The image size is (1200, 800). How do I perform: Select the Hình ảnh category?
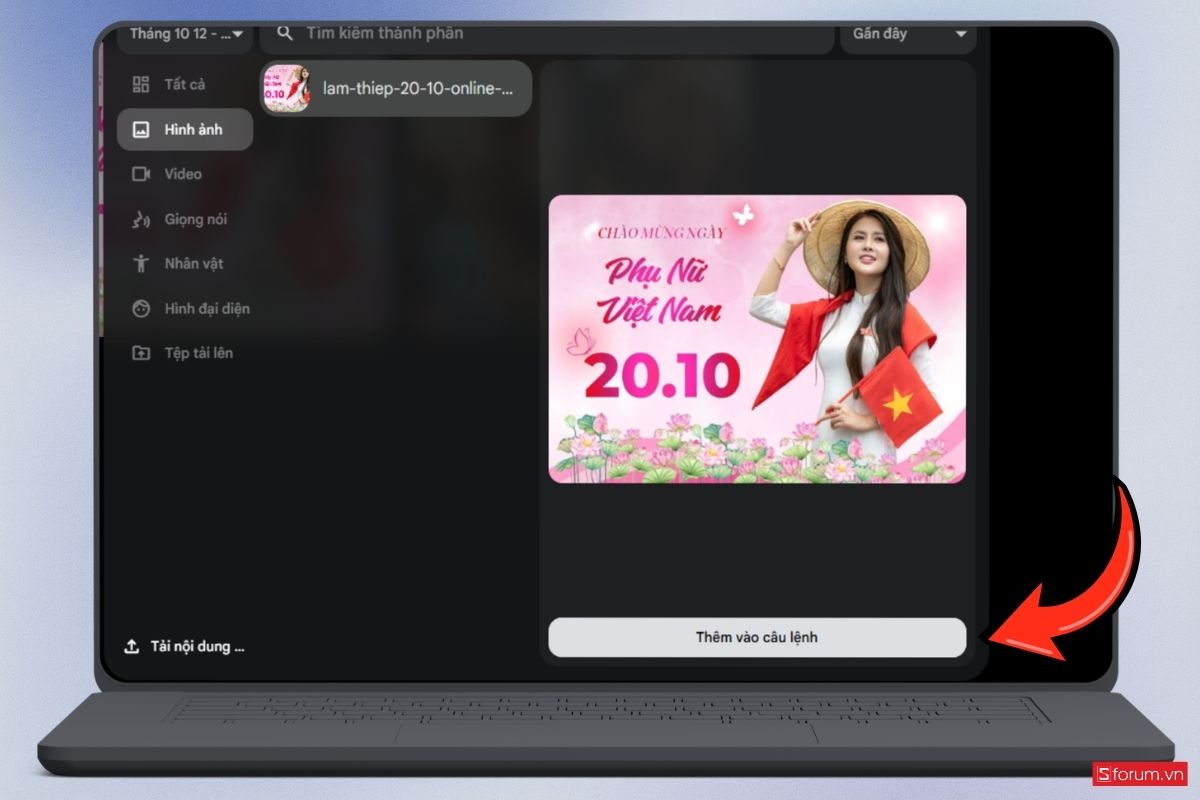(x=184, y=130)
